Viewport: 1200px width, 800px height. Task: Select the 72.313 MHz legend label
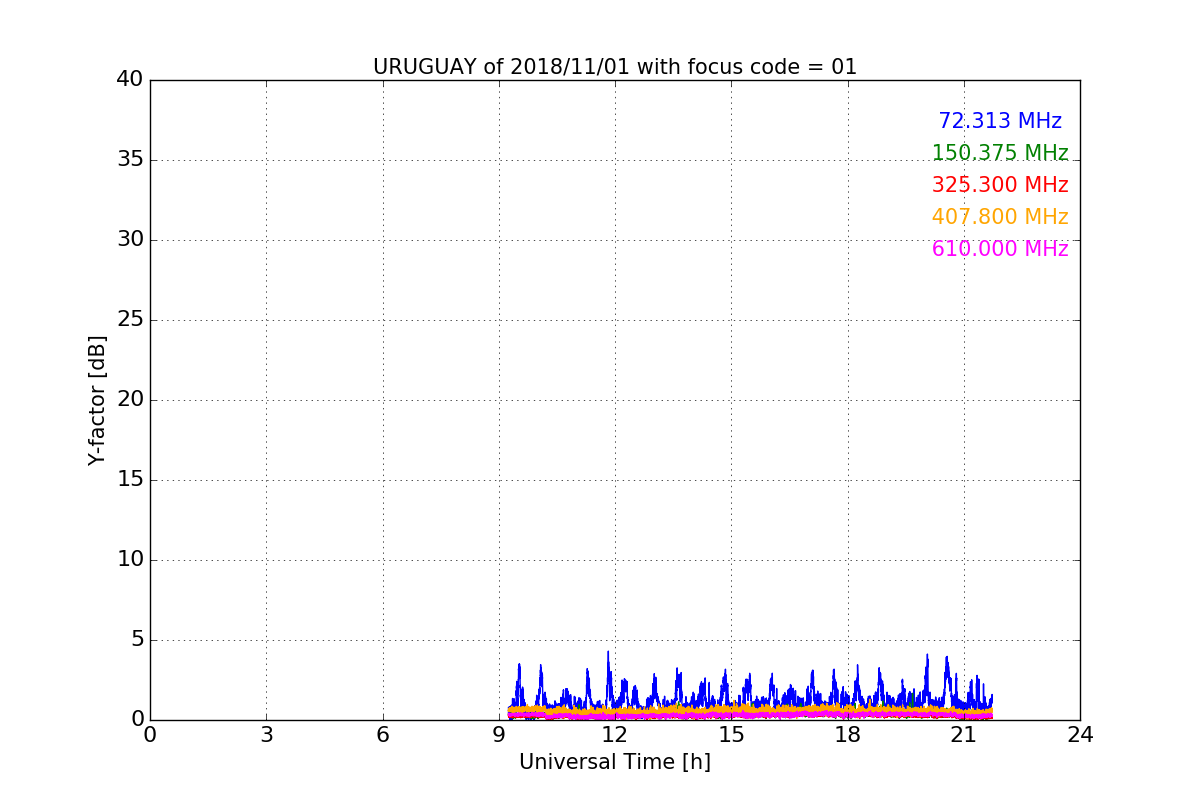1000,121
